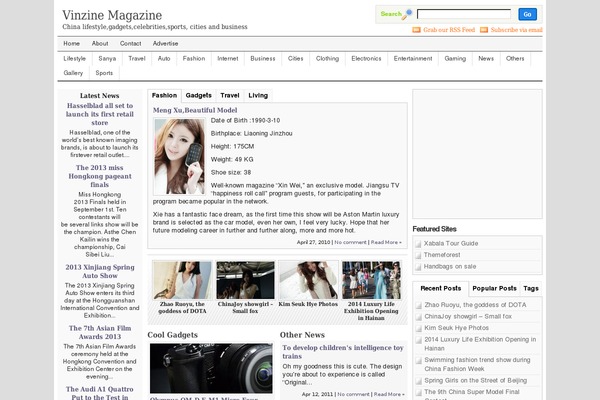Open the Business category

coord(263,59)
